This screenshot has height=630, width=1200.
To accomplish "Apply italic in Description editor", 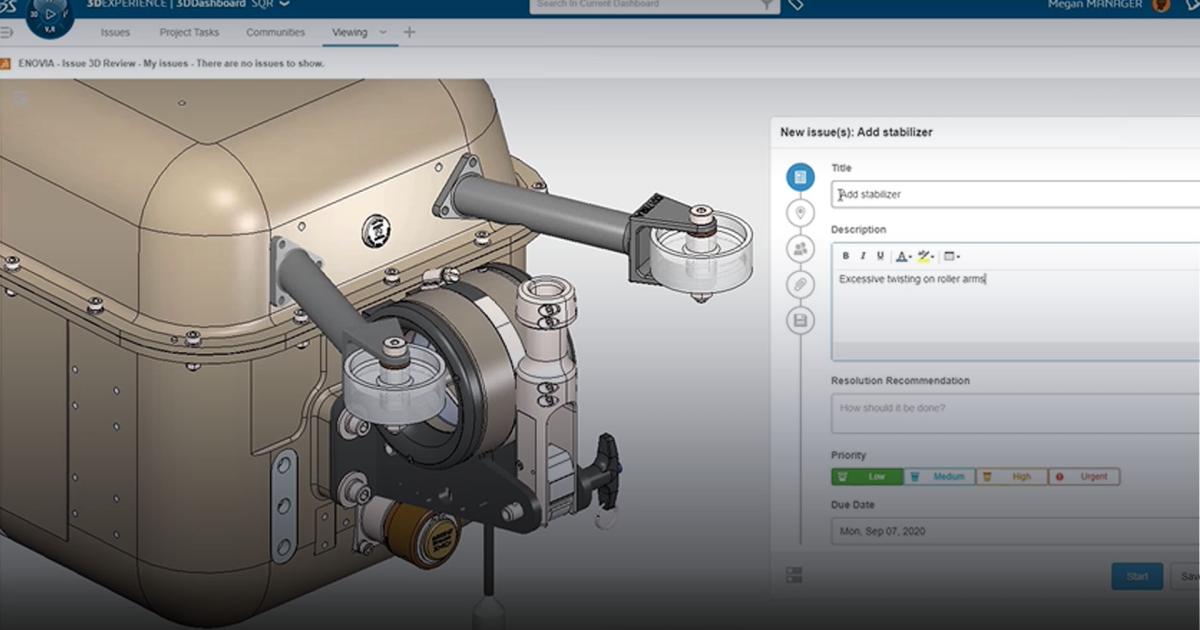I will point(863,256).
